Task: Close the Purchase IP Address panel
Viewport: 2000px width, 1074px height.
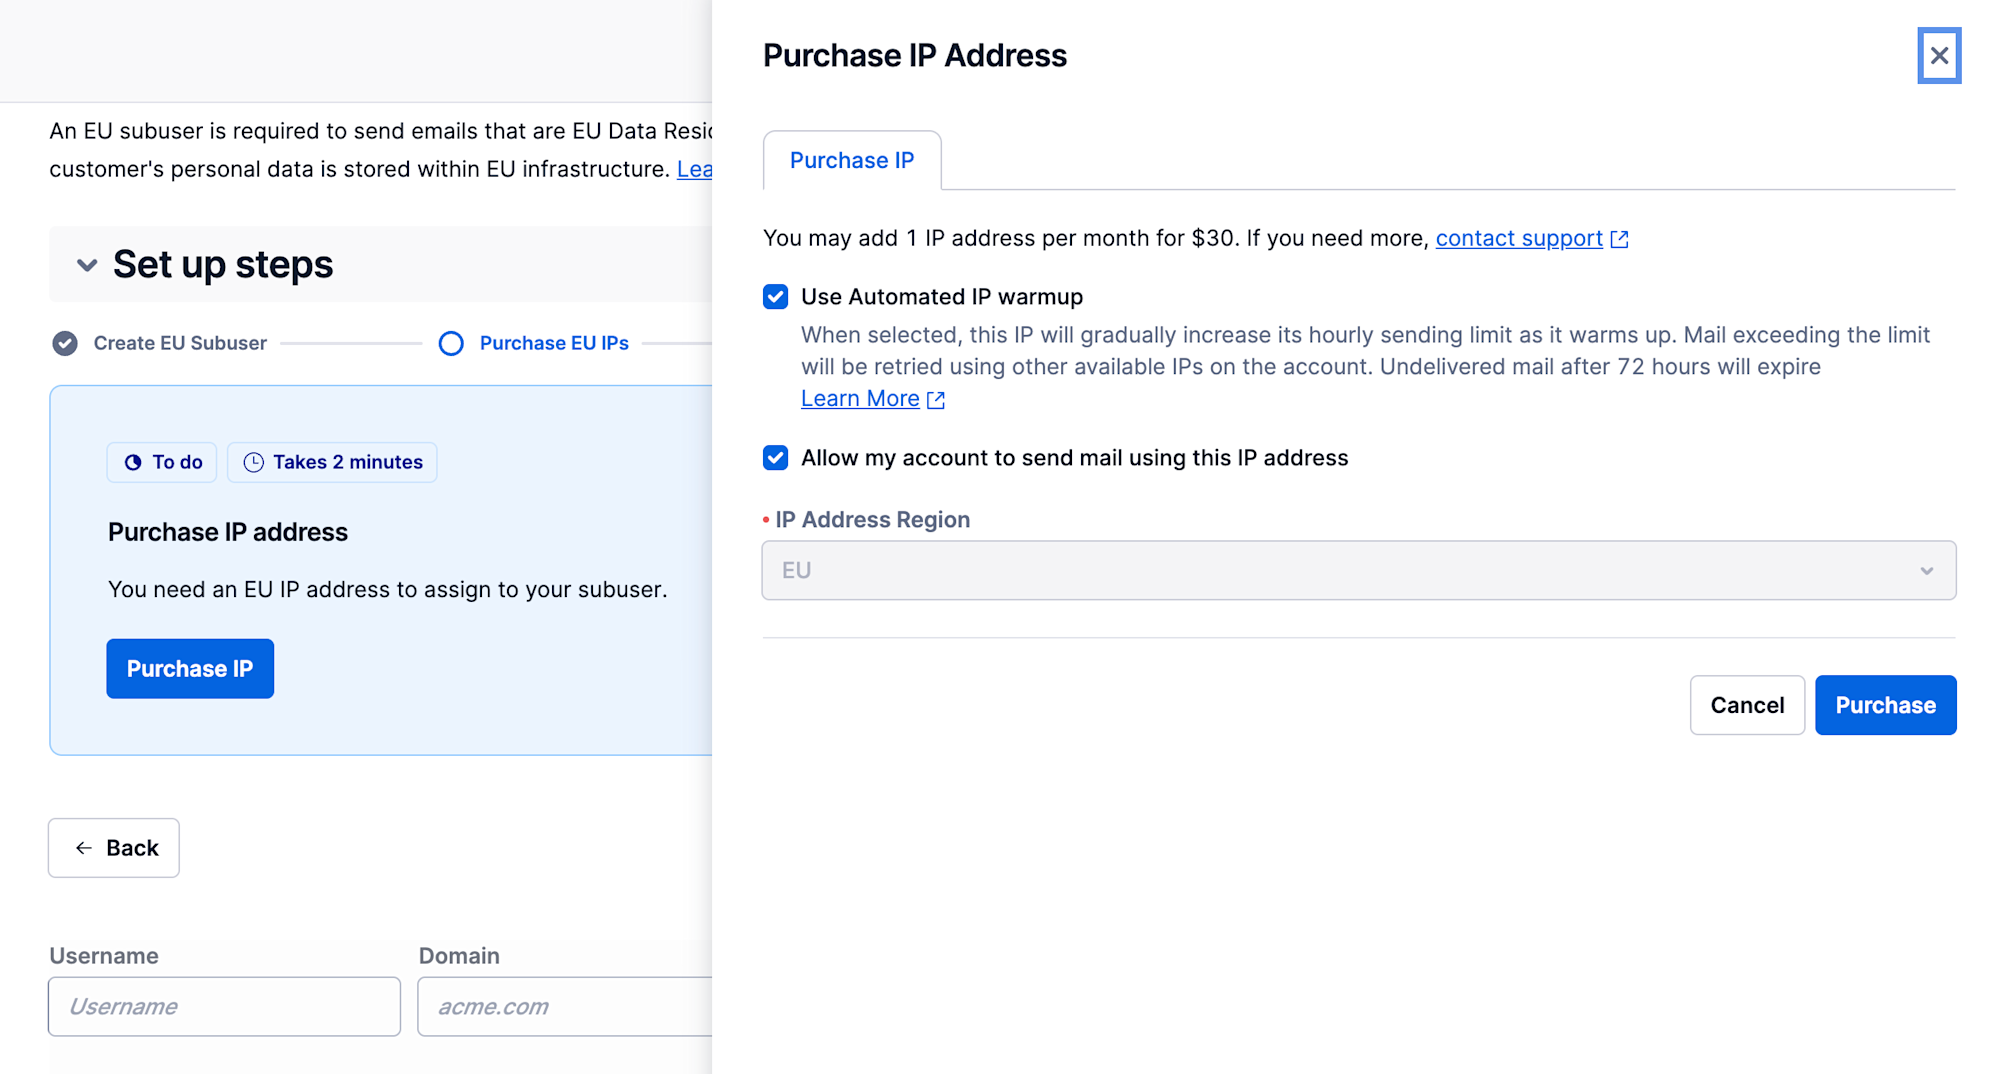Action: [x=1938, y=56]
